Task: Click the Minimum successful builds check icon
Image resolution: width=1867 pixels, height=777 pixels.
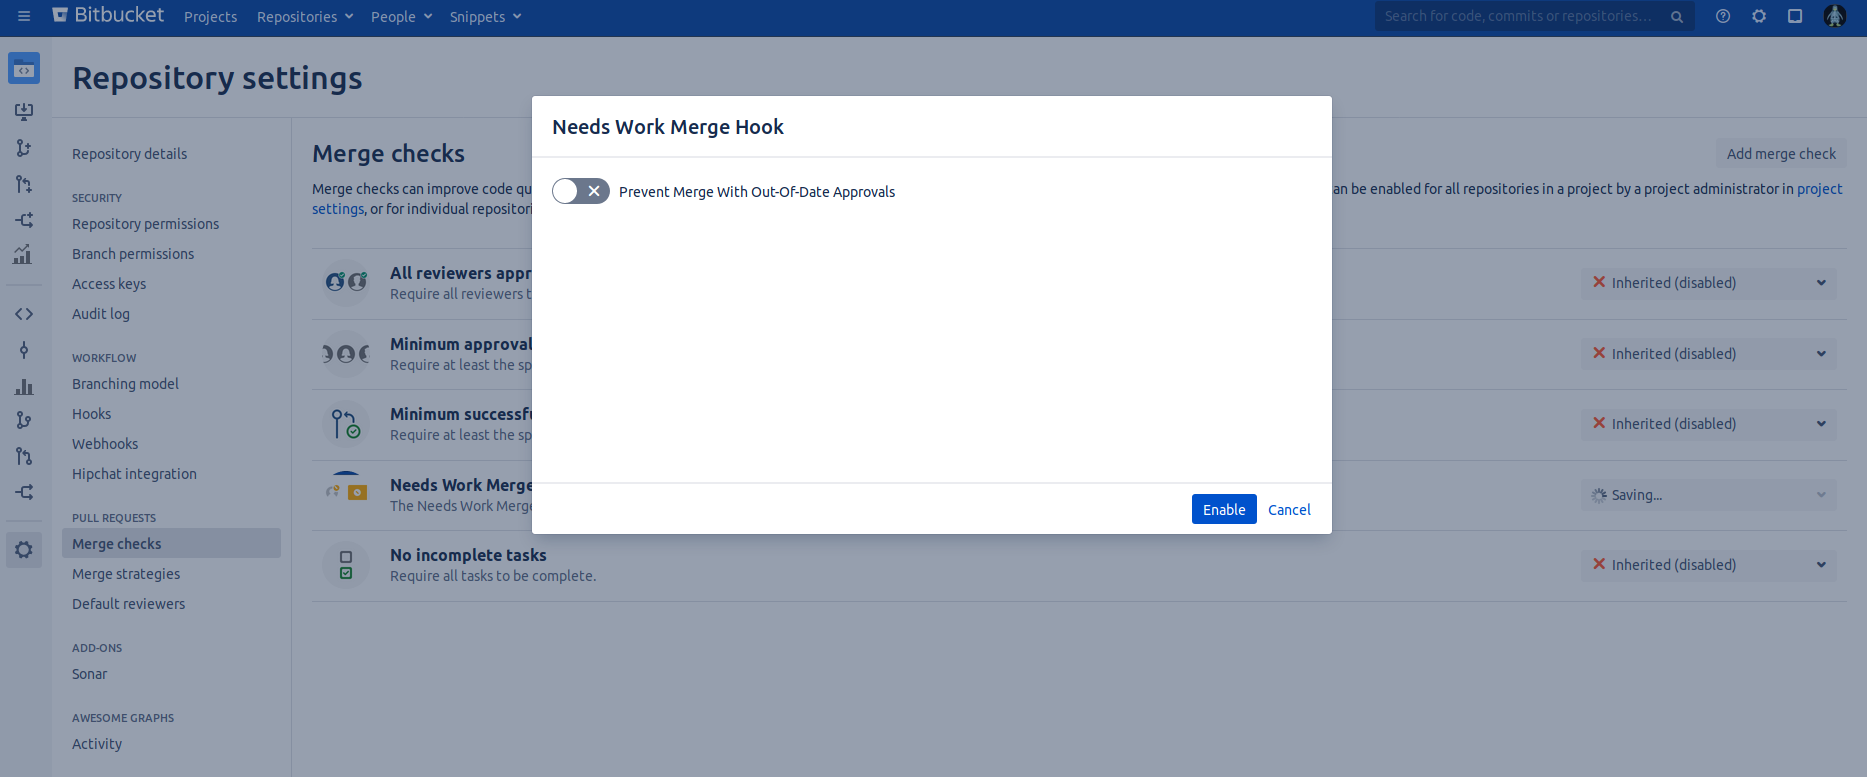Action: pos(346,424)
